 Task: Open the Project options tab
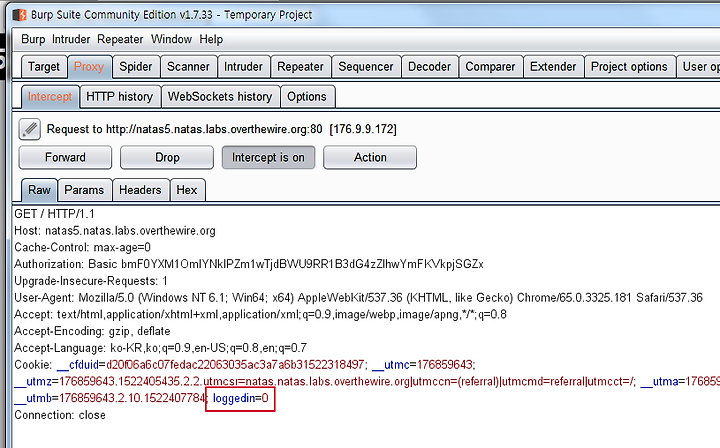click(630, 67)
